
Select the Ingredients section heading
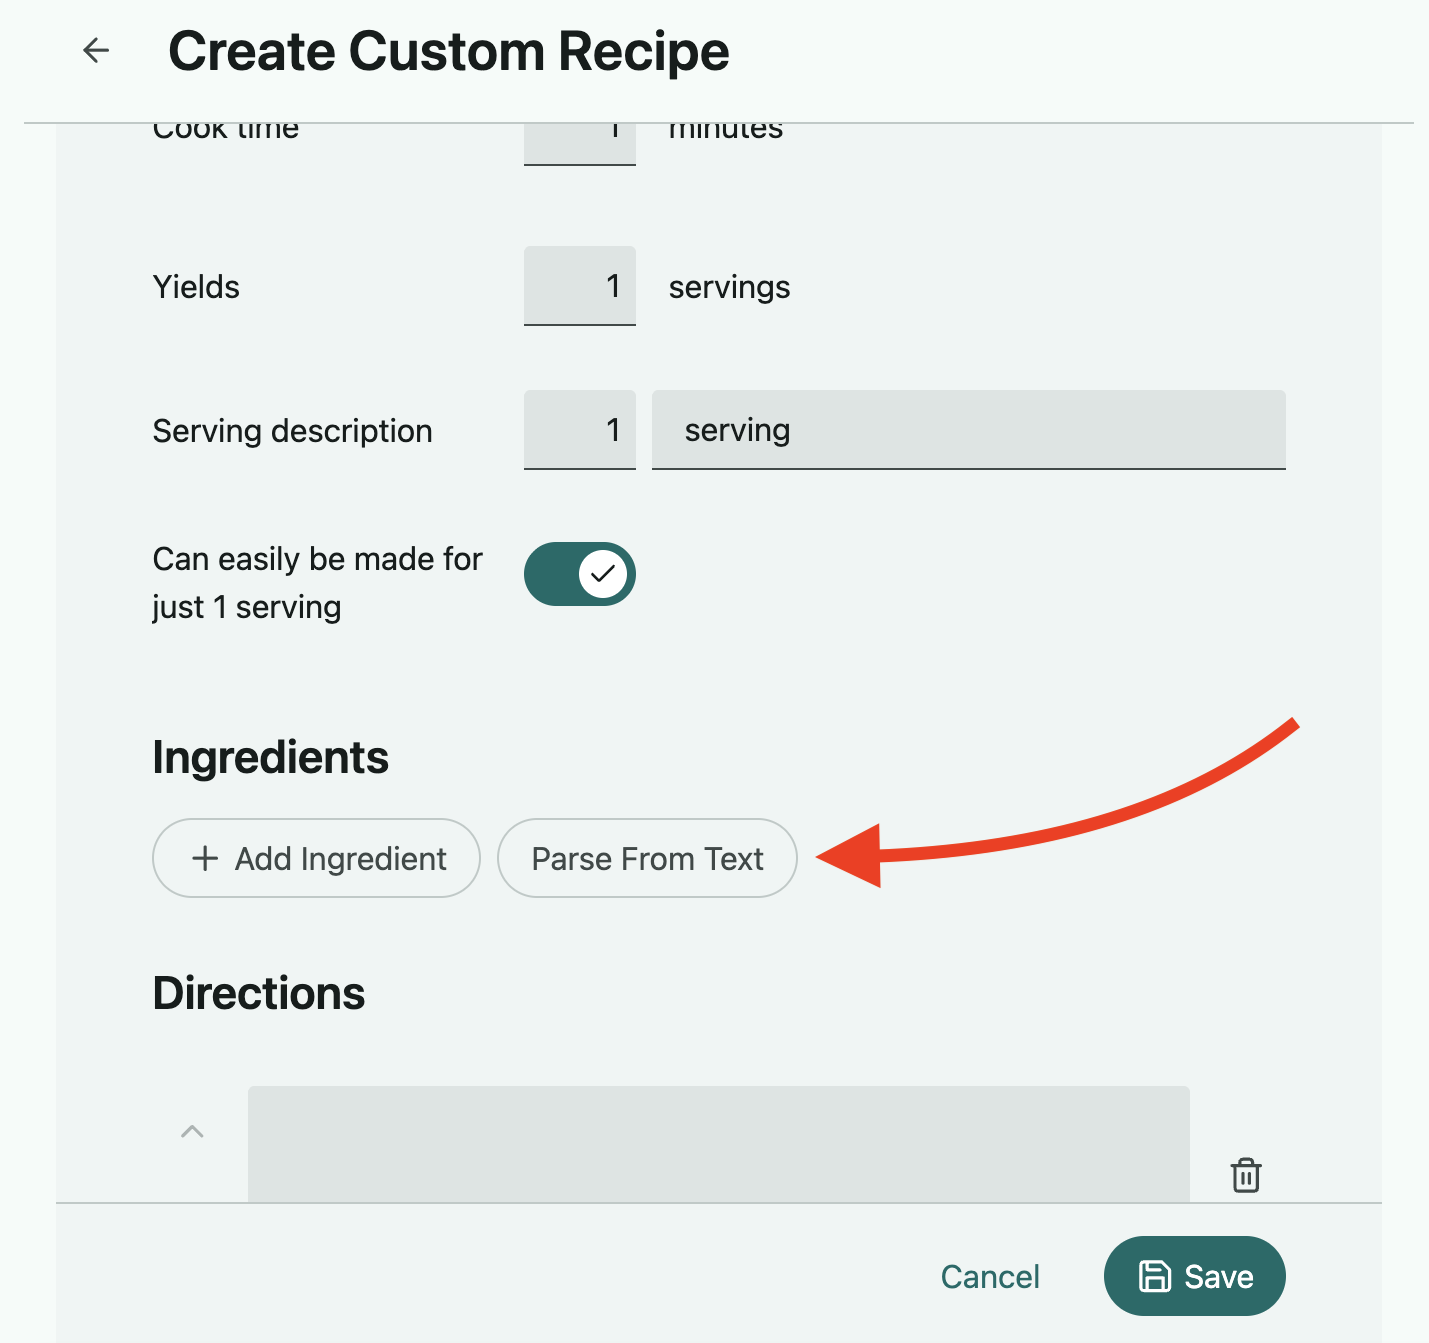pyautogui.click(x=270, y=757)
